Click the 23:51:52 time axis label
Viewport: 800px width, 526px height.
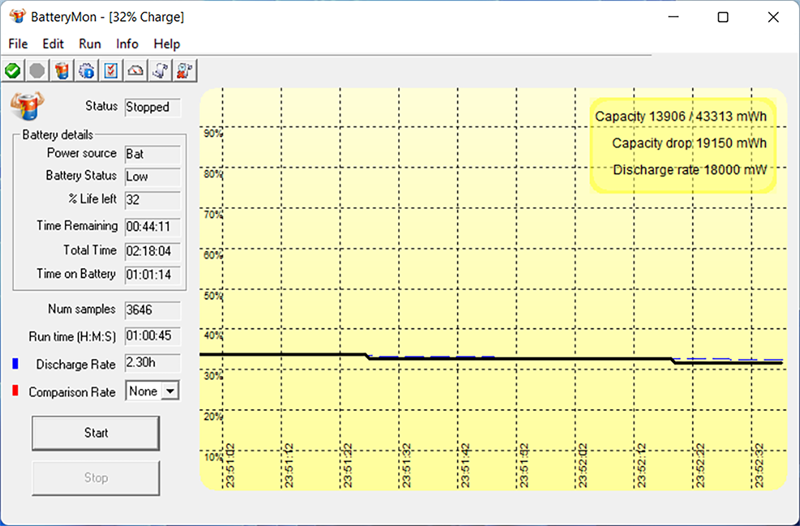pos(524,465)
